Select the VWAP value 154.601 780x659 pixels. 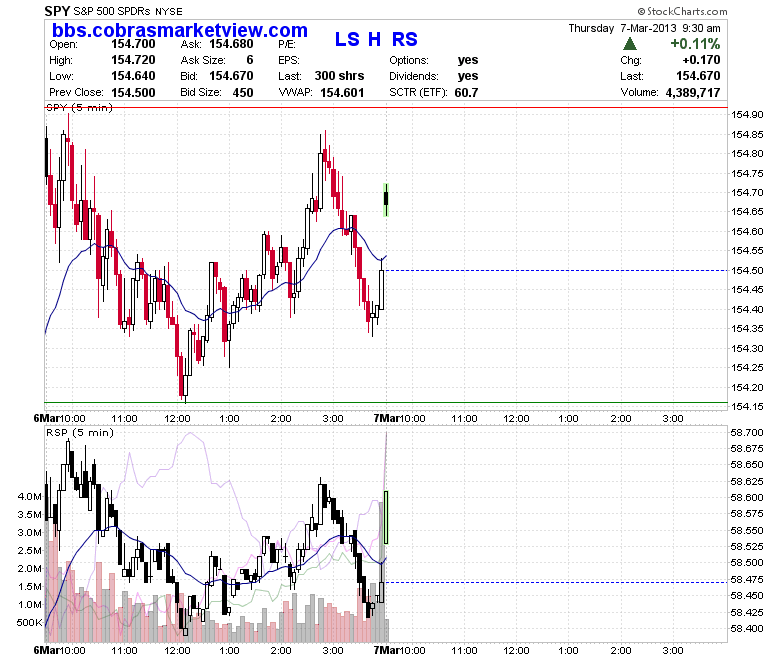[342, 93]
